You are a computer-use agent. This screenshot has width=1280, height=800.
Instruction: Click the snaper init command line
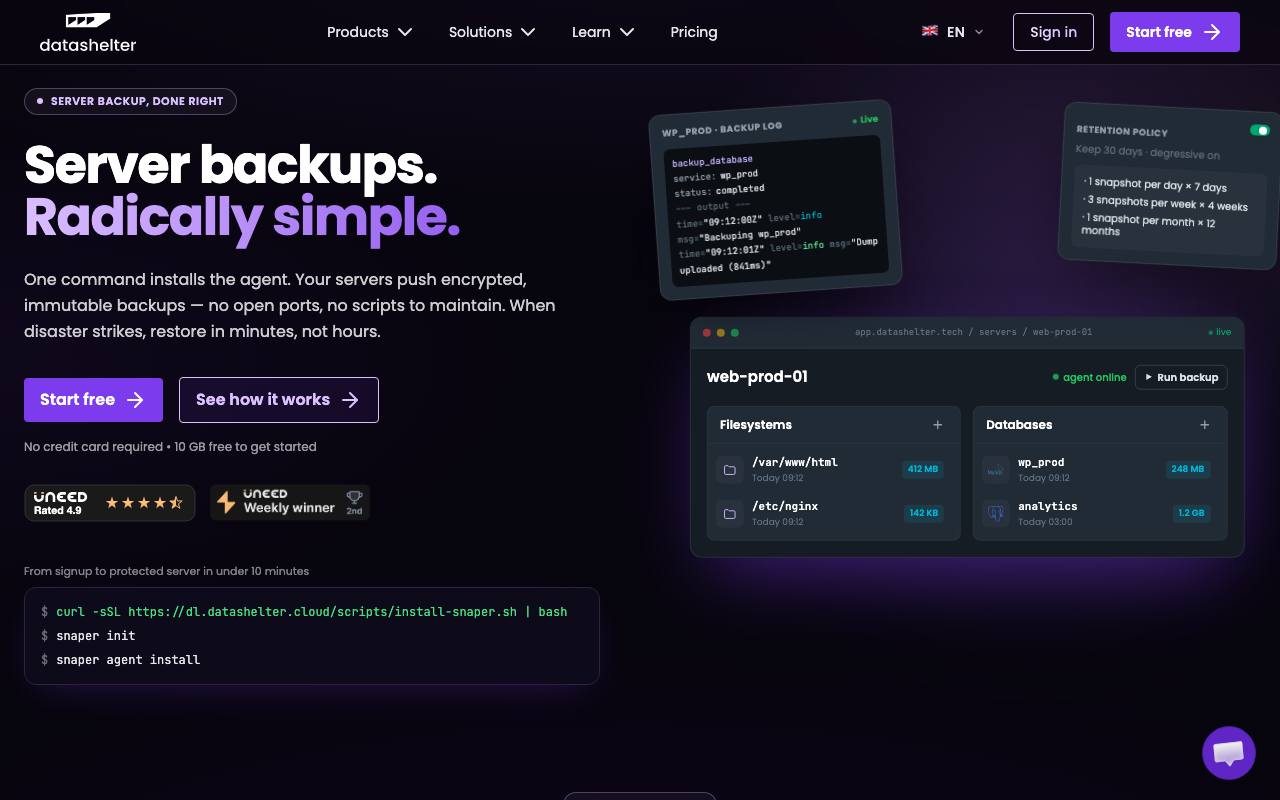(x=88, y=636)
